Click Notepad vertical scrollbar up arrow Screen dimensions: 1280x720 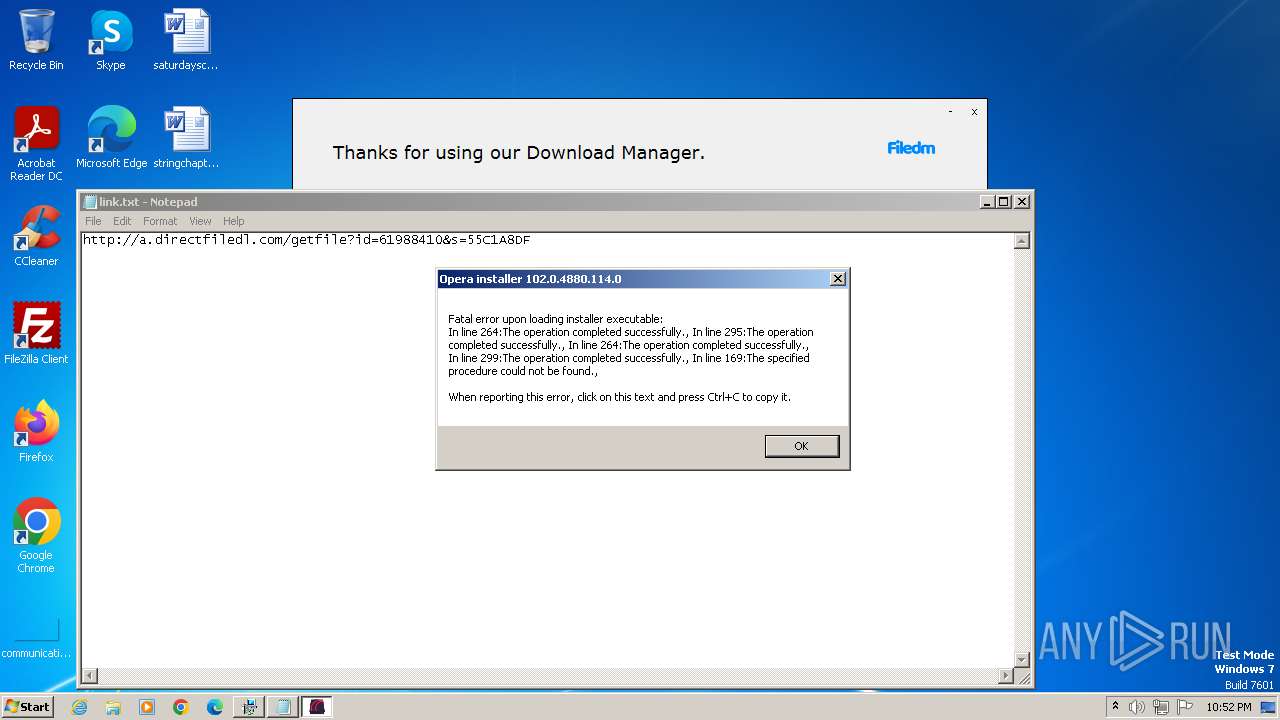[1021, 241]
